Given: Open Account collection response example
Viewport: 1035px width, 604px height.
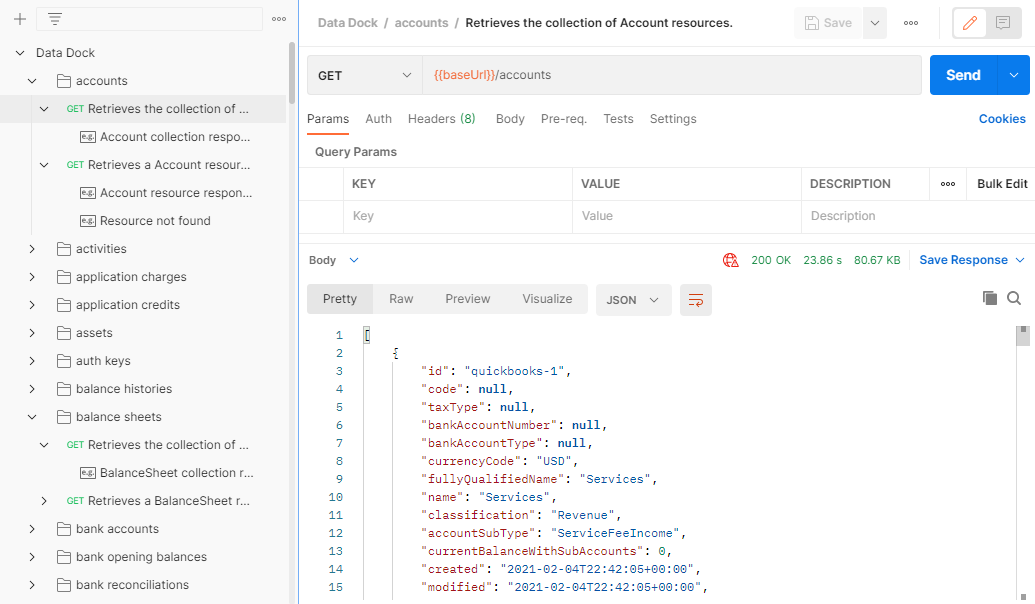Looking at the screenshot, I should (165, 137).
